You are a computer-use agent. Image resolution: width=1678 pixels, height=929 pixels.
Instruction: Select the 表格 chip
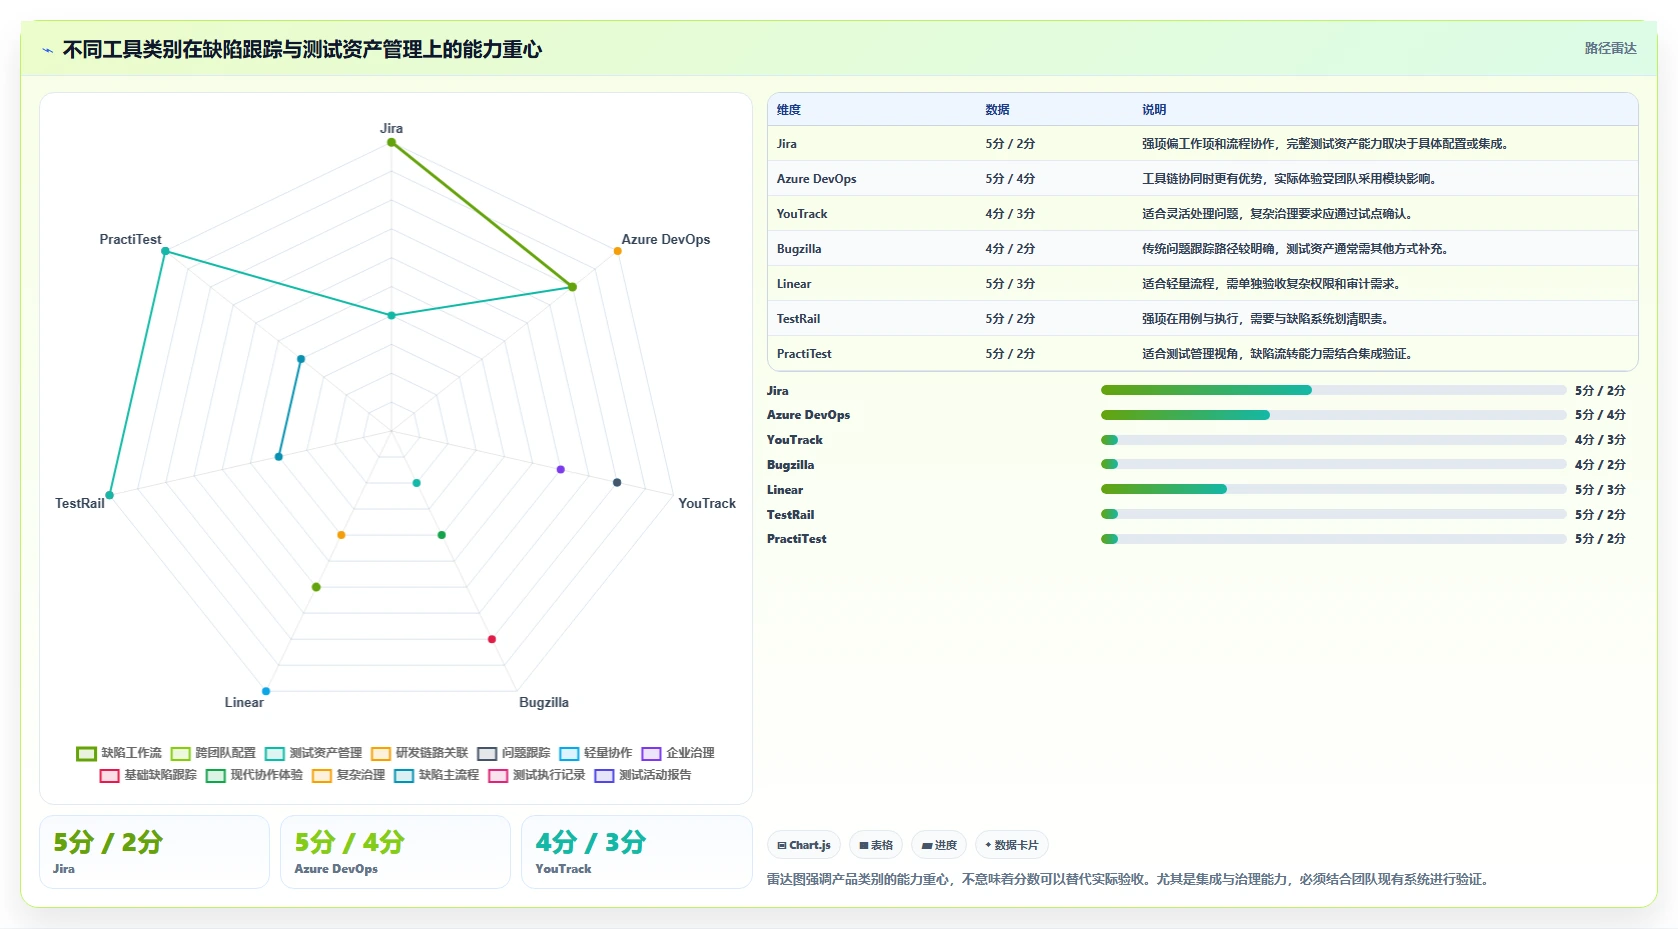(x=876, y=845)
